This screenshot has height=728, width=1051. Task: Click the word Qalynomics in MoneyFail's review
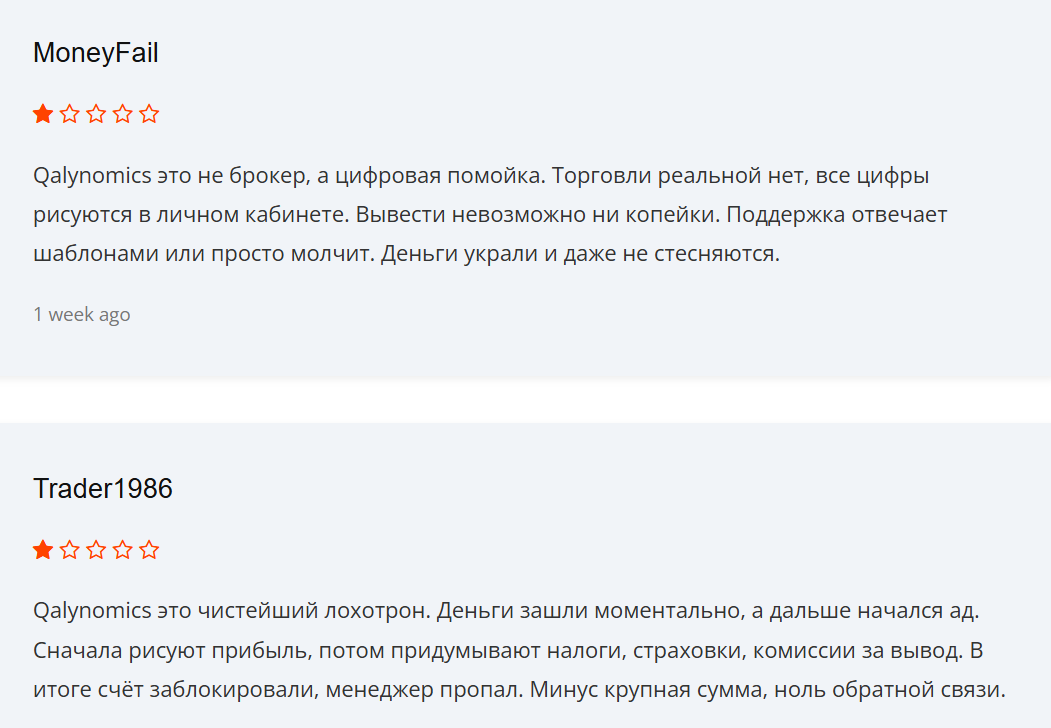coord(92,177)
